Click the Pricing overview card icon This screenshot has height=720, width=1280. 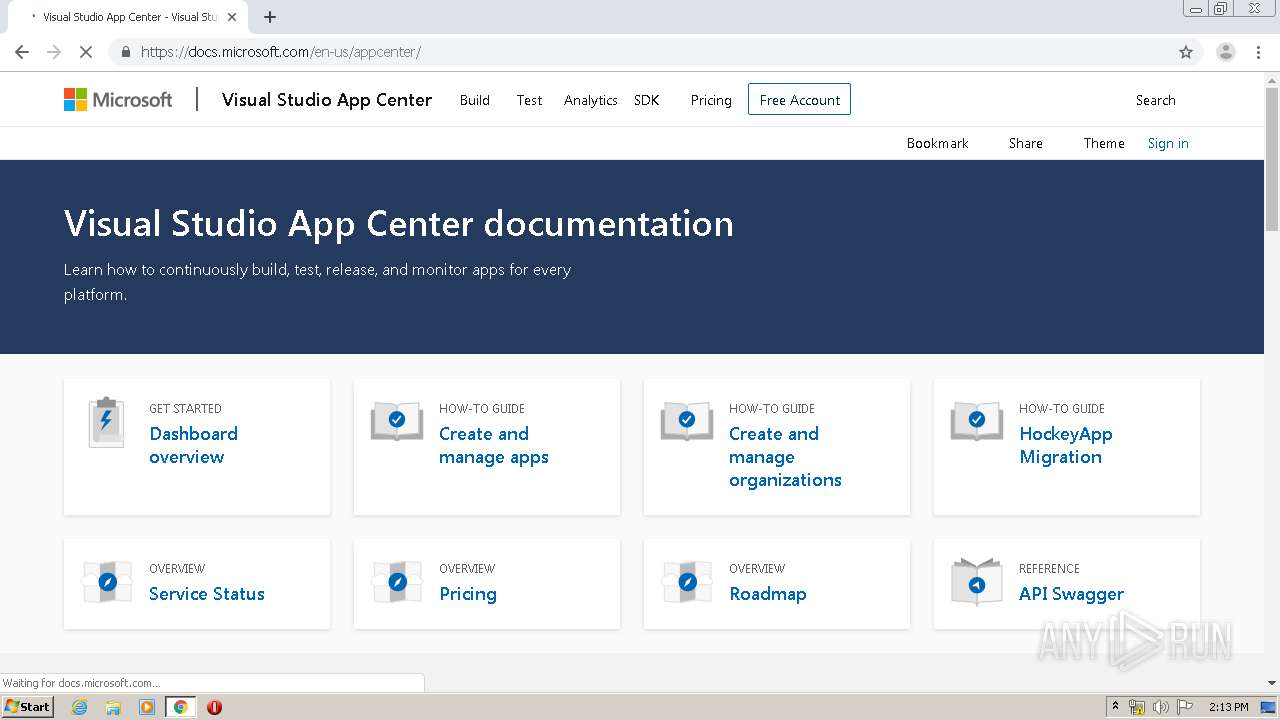pos(397,581)
